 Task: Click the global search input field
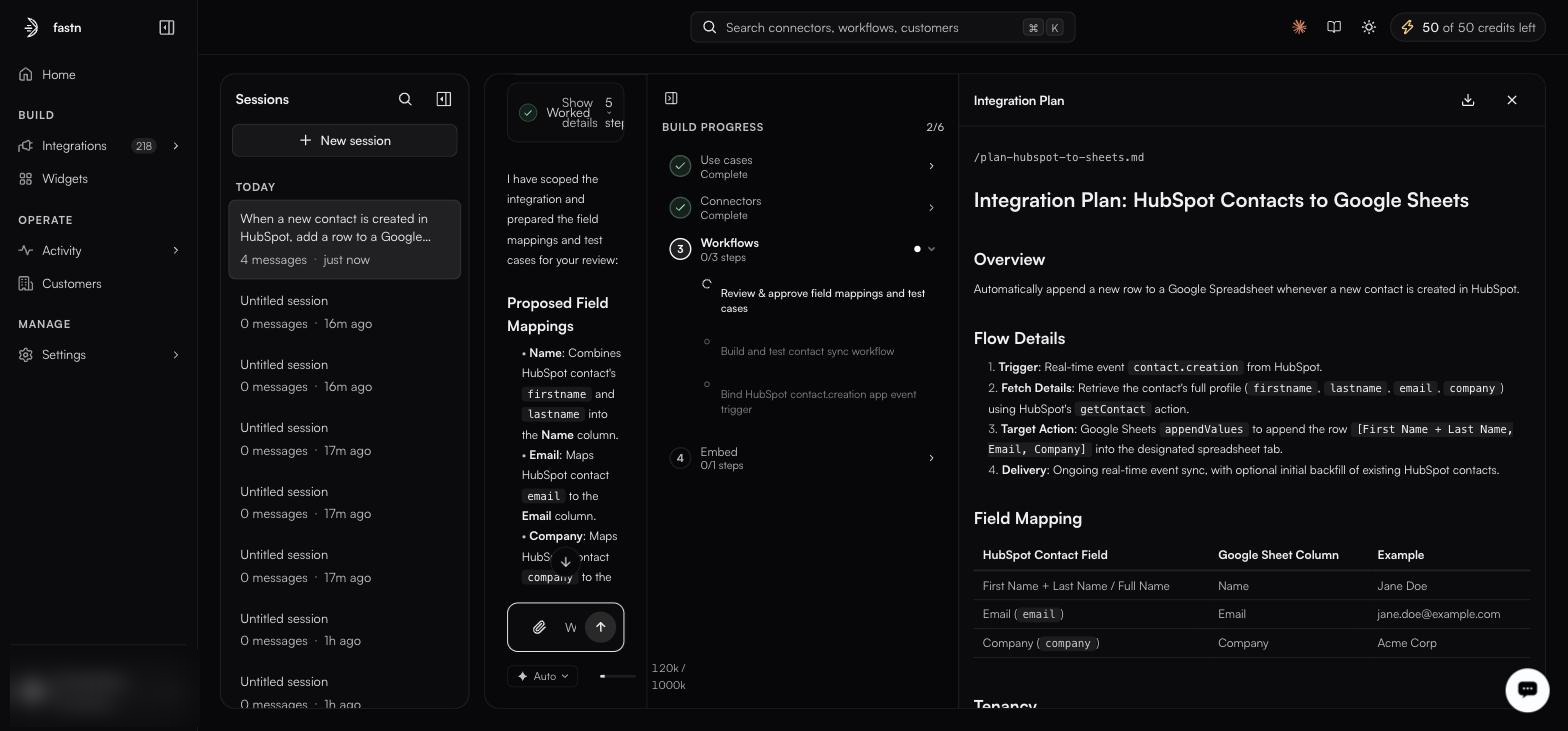point(883,28)
